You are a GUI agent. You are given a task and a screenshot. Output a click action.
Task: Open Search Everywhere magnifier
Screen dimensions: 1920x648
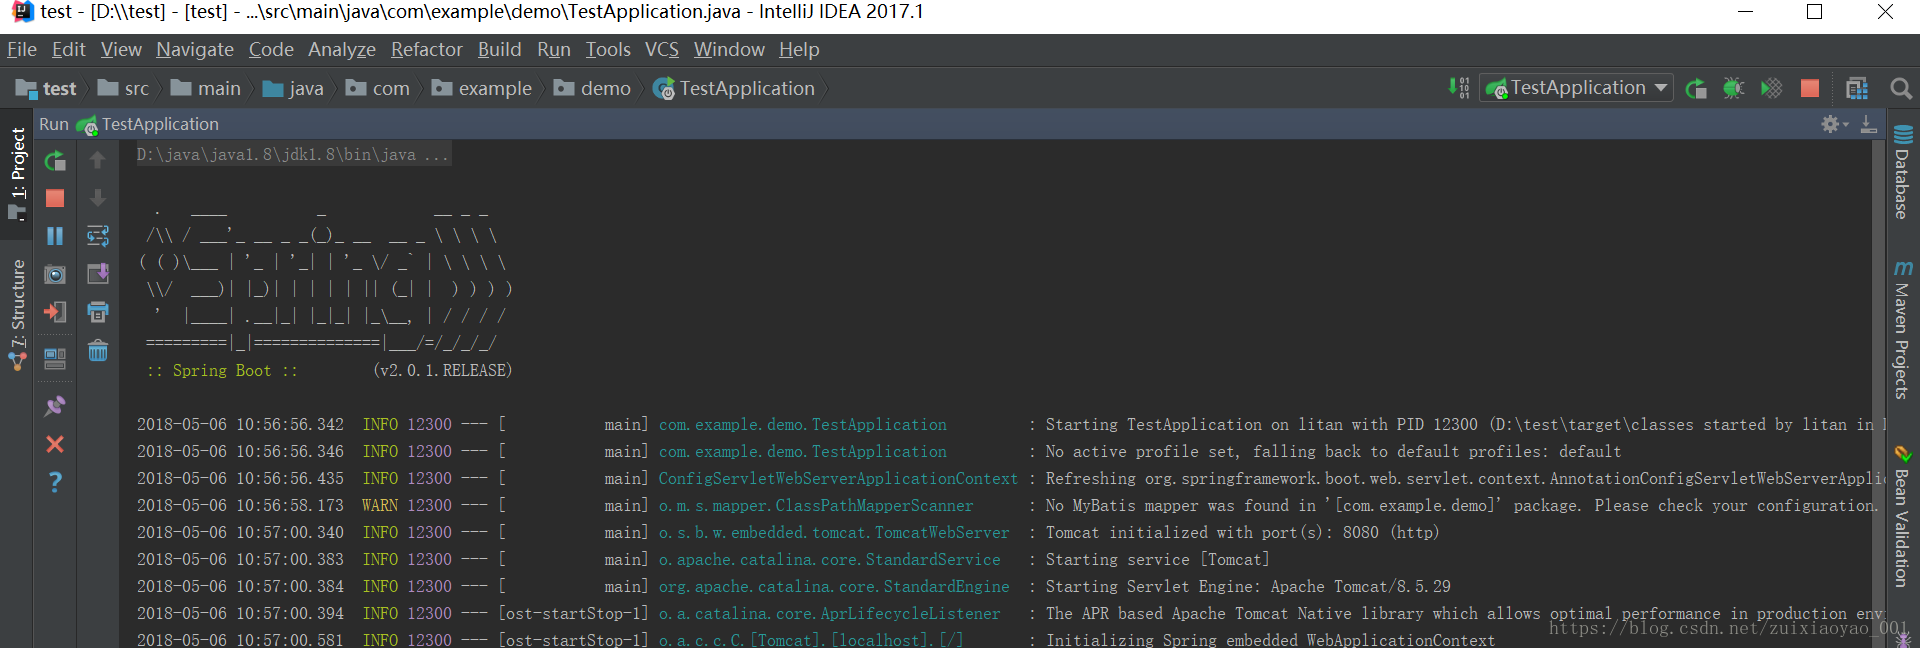1901,88
